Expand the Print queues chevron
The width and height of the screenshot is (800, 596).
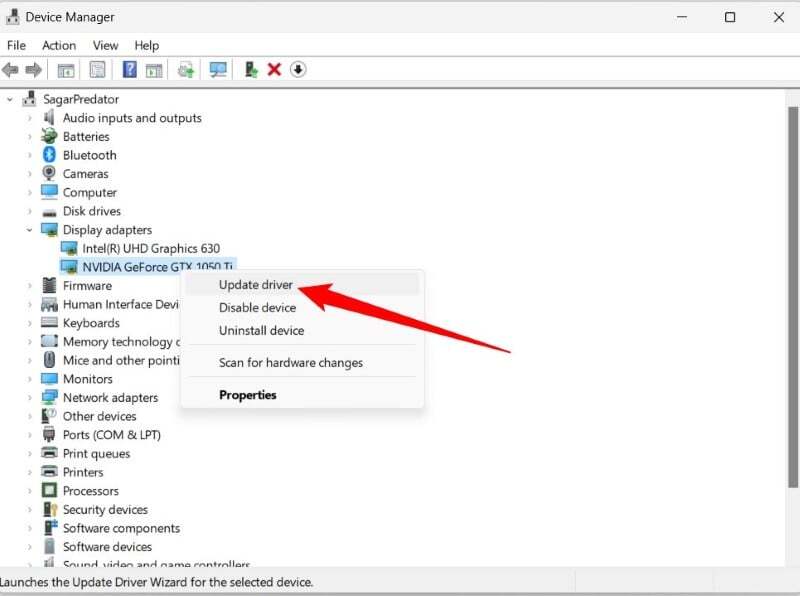click(x=30, y=454)
